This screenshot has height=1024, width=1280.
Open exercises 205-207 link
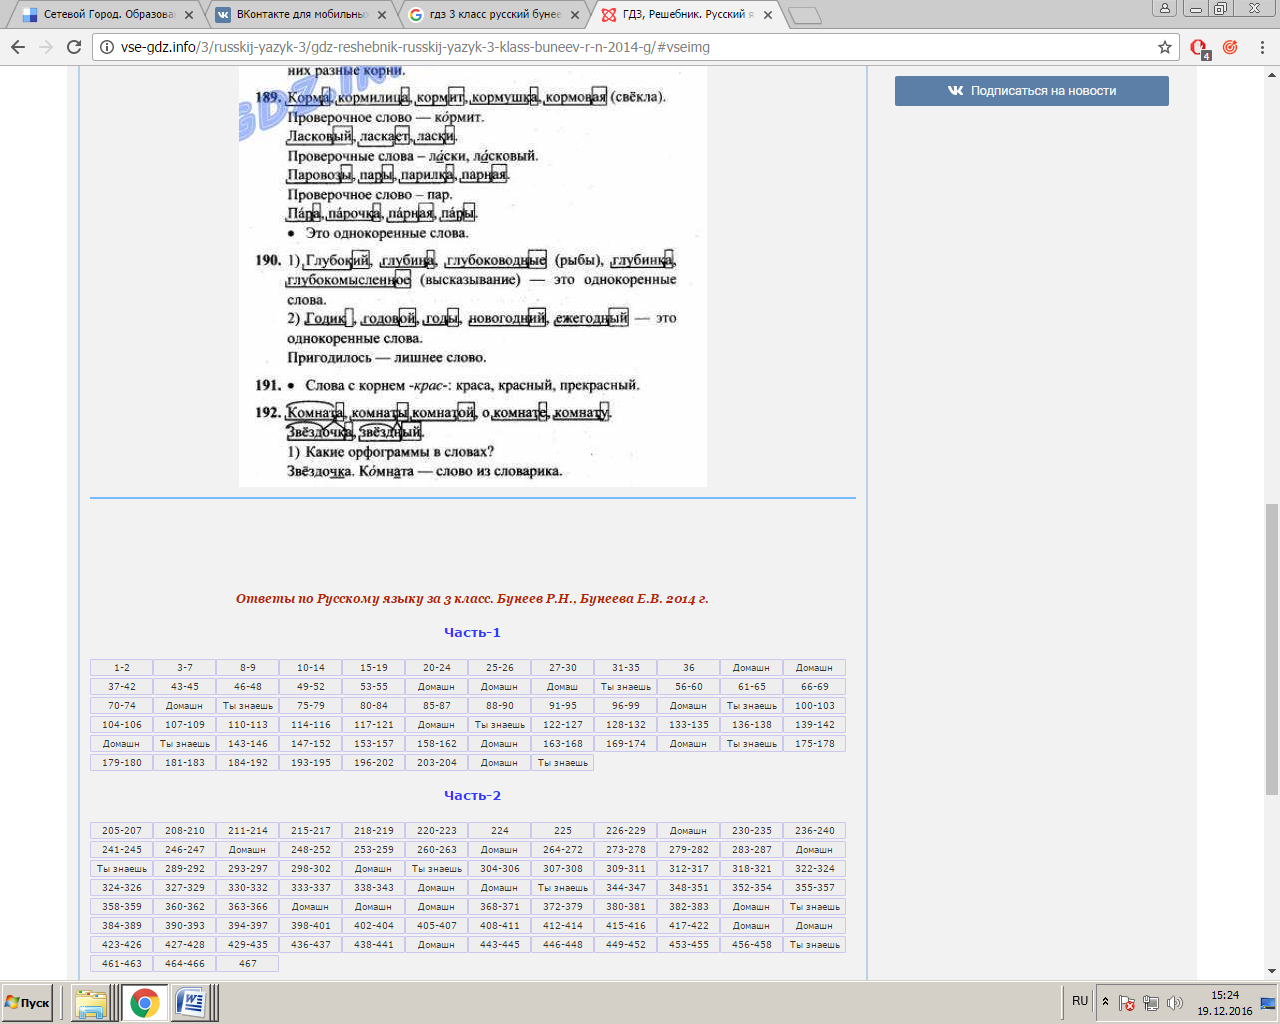pyautogui.click(x=121, y=831)
